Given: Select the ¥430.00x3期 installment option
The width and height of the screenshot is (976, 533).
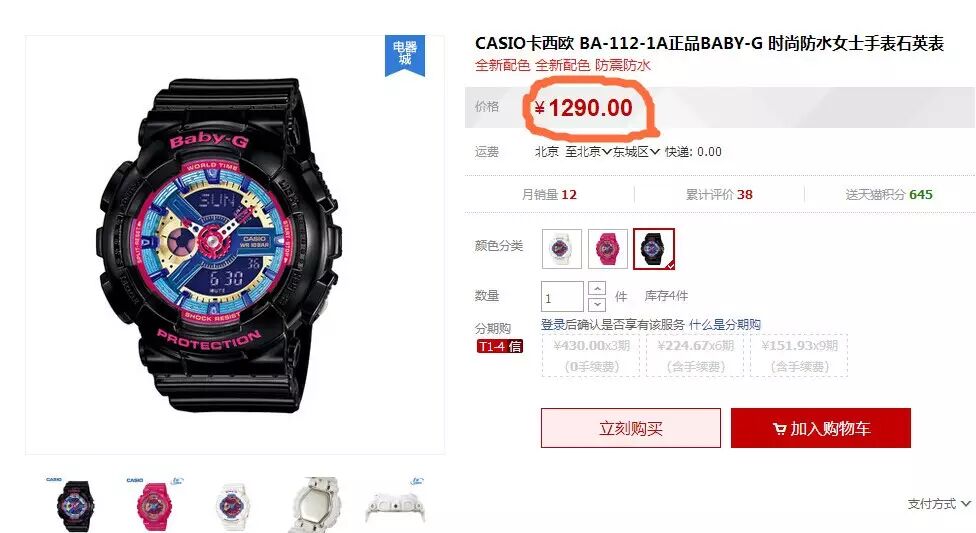Looking at the screenshot, I should (x=591, y=356).
